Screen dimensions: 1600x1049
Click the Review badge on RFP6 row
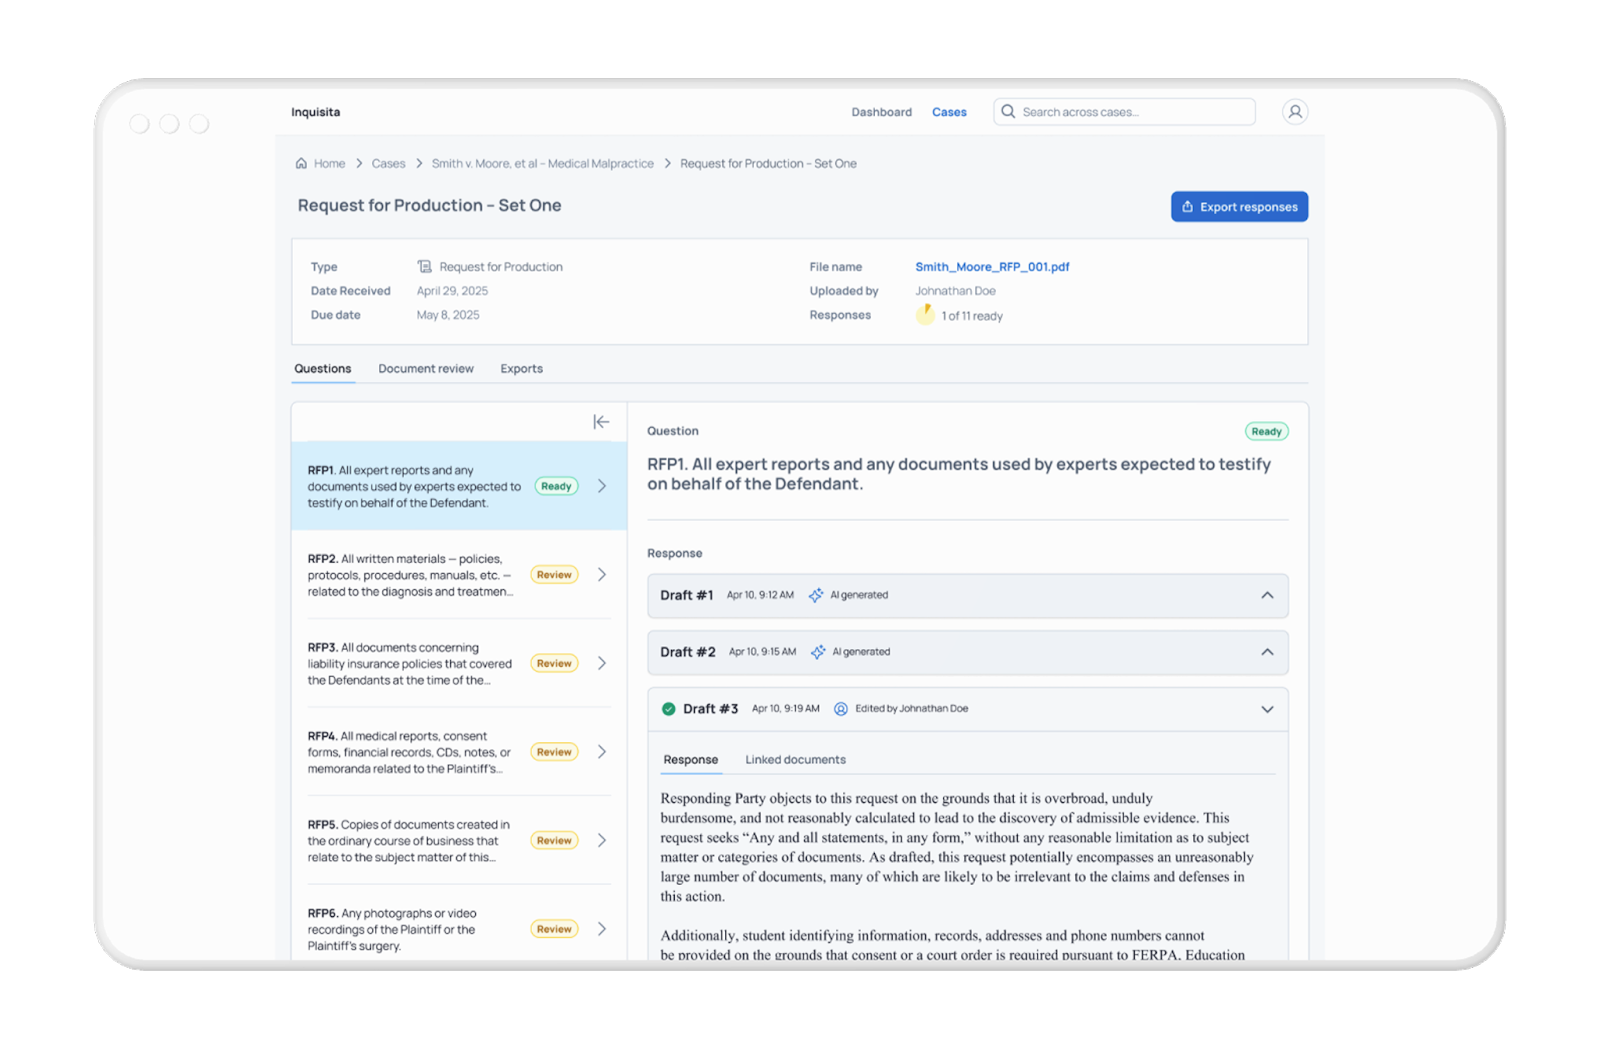(x=554, y=929)
